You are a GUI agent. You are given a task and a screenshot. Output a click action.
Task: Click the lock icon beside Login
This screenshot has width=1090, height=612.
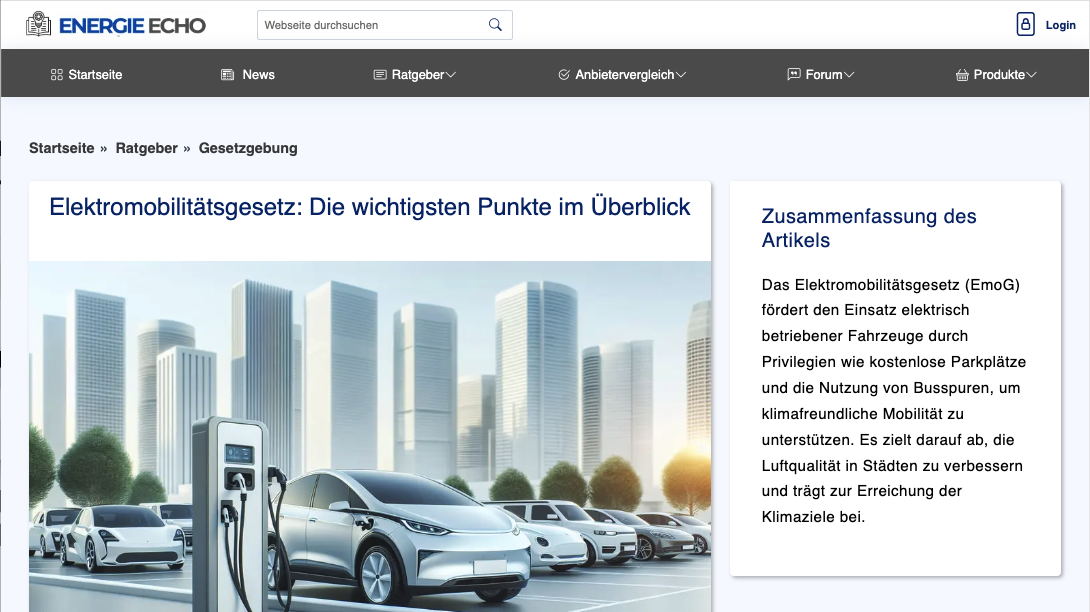point(1025,25)
